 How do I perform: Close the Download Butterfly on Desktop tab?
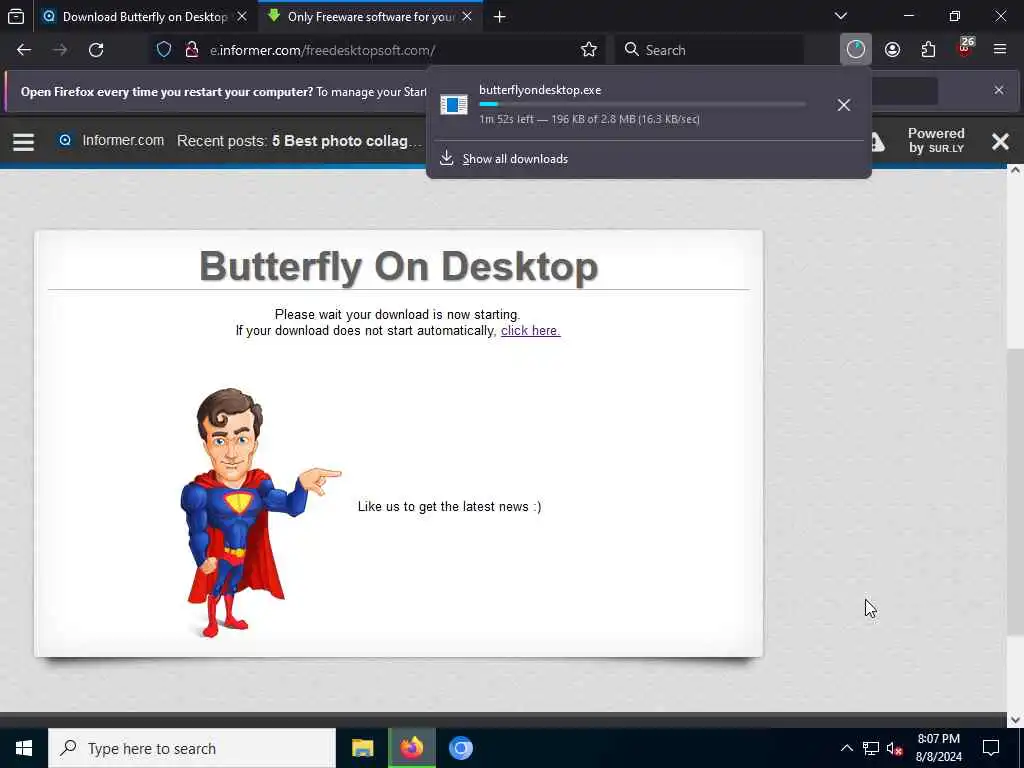pos(242,17)
